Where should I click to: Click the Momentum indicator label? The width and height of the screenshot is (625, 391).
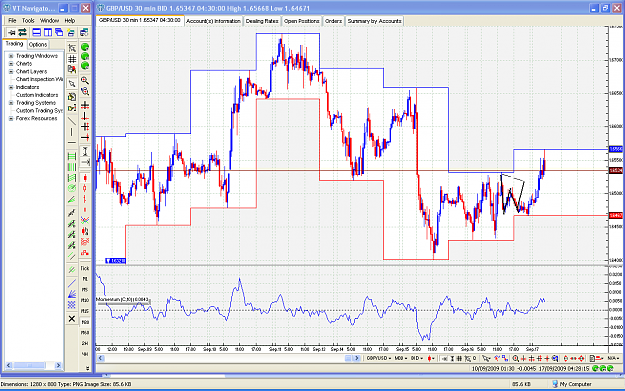click(x=122, y=299)
